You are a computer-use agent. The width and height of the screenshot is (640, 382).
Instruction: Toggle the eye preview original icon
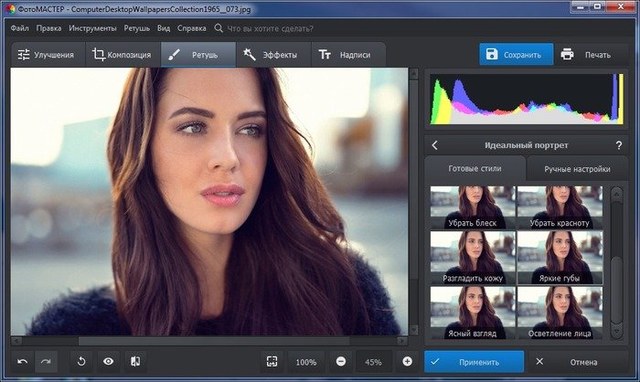coord(108,362)
